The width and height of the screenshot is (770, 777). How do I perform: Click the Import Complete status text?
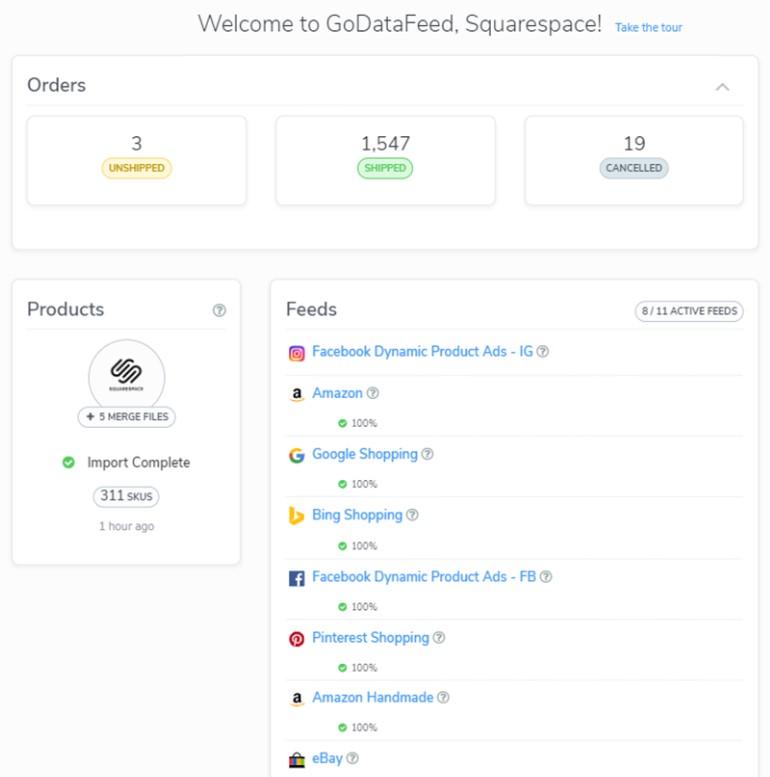pyautogui.click(x=138, y=463)
